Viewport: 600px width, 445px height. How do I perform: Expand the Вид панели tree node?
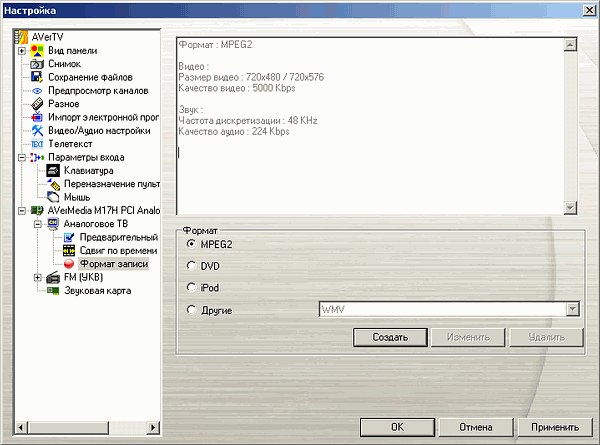pos(22,50)
